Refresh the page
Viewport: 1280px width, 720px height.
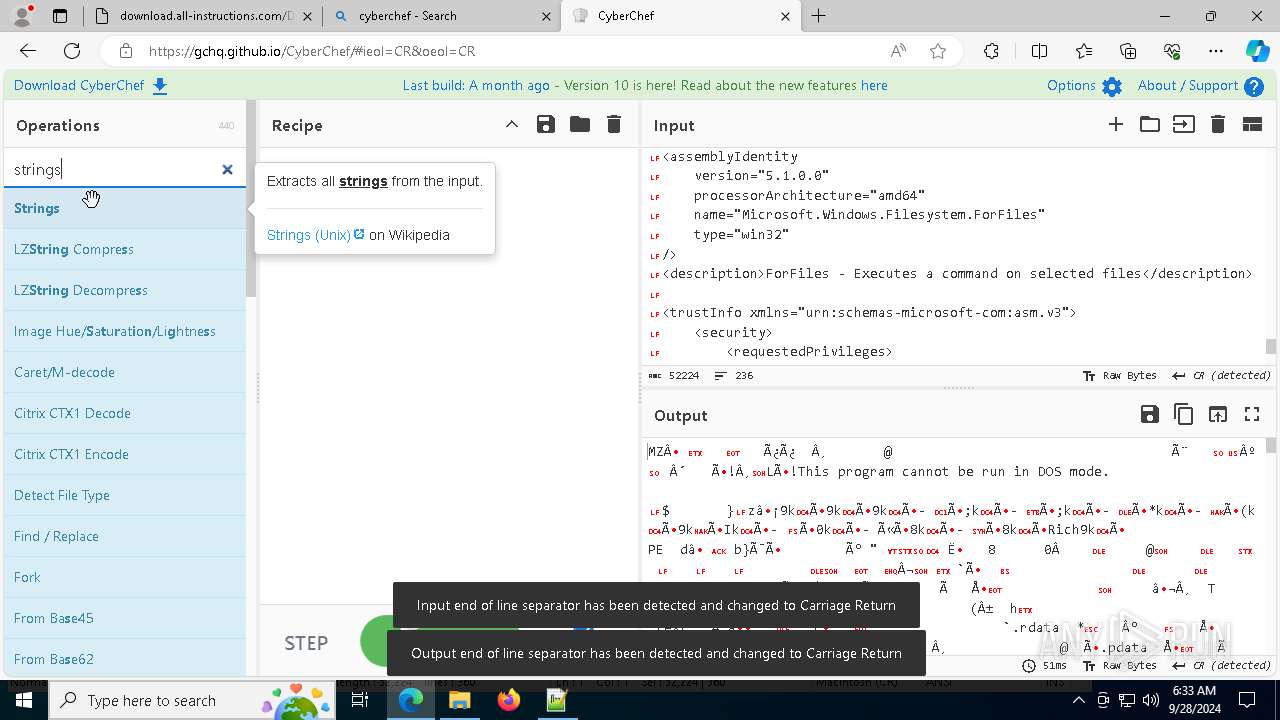coord(72,51)
